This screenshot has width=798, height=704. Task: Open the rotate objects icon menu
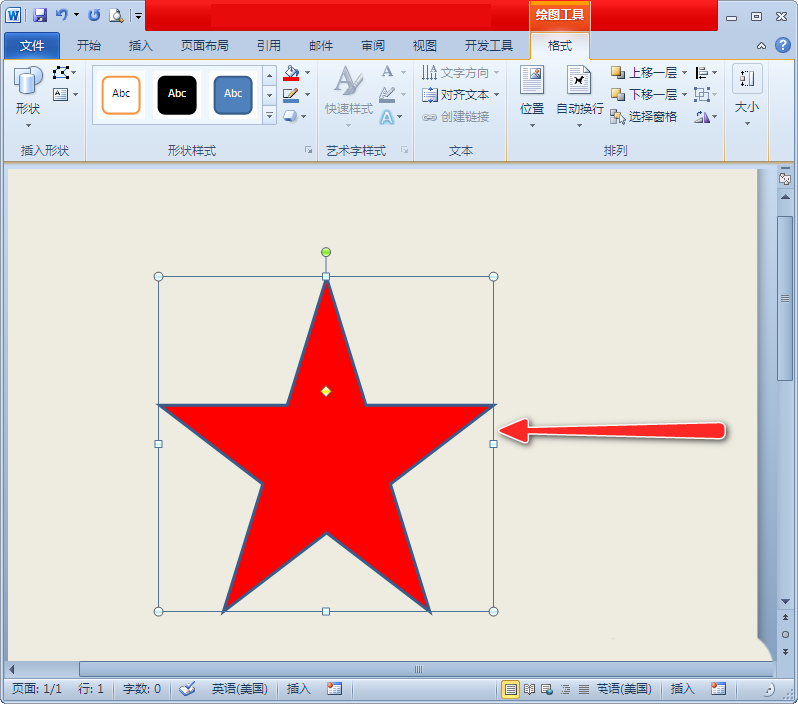[x=706, y=117]
